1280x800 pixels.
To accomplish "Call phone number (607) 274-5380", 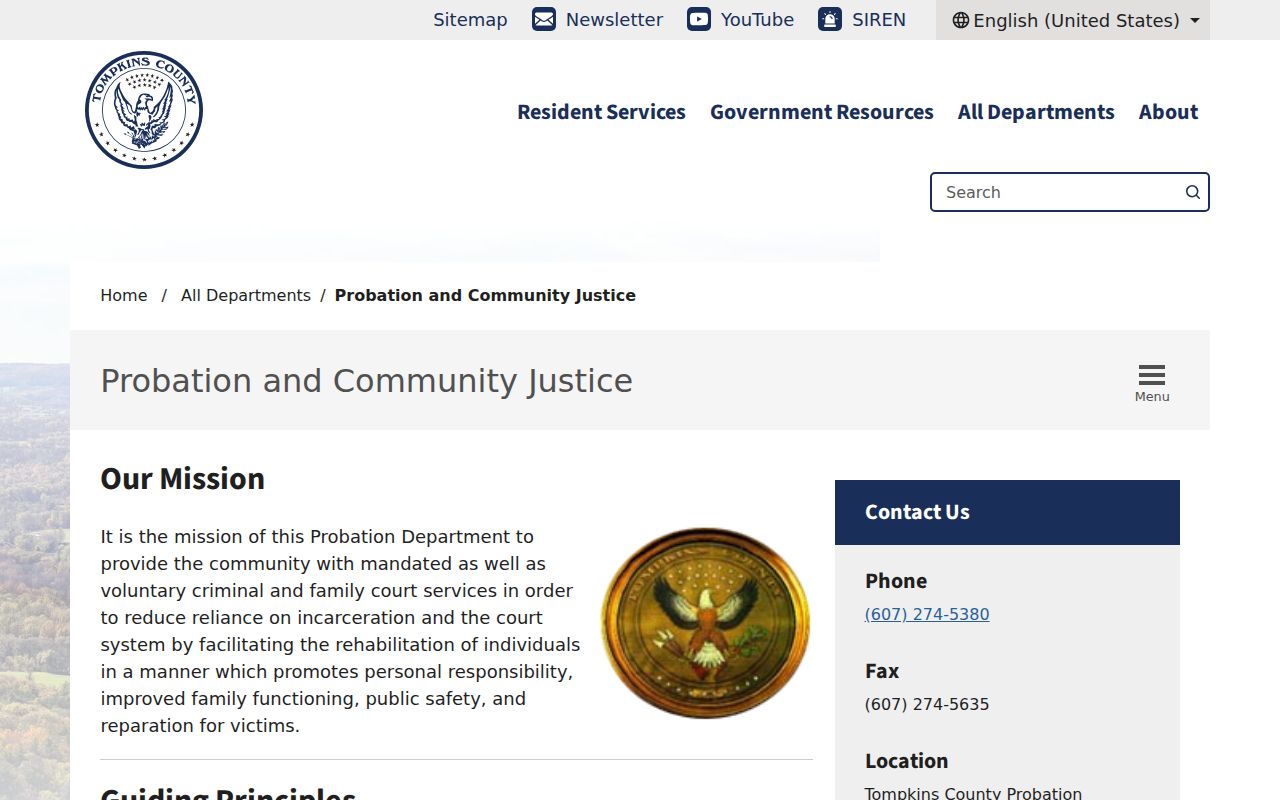I will tap(927, 614).
